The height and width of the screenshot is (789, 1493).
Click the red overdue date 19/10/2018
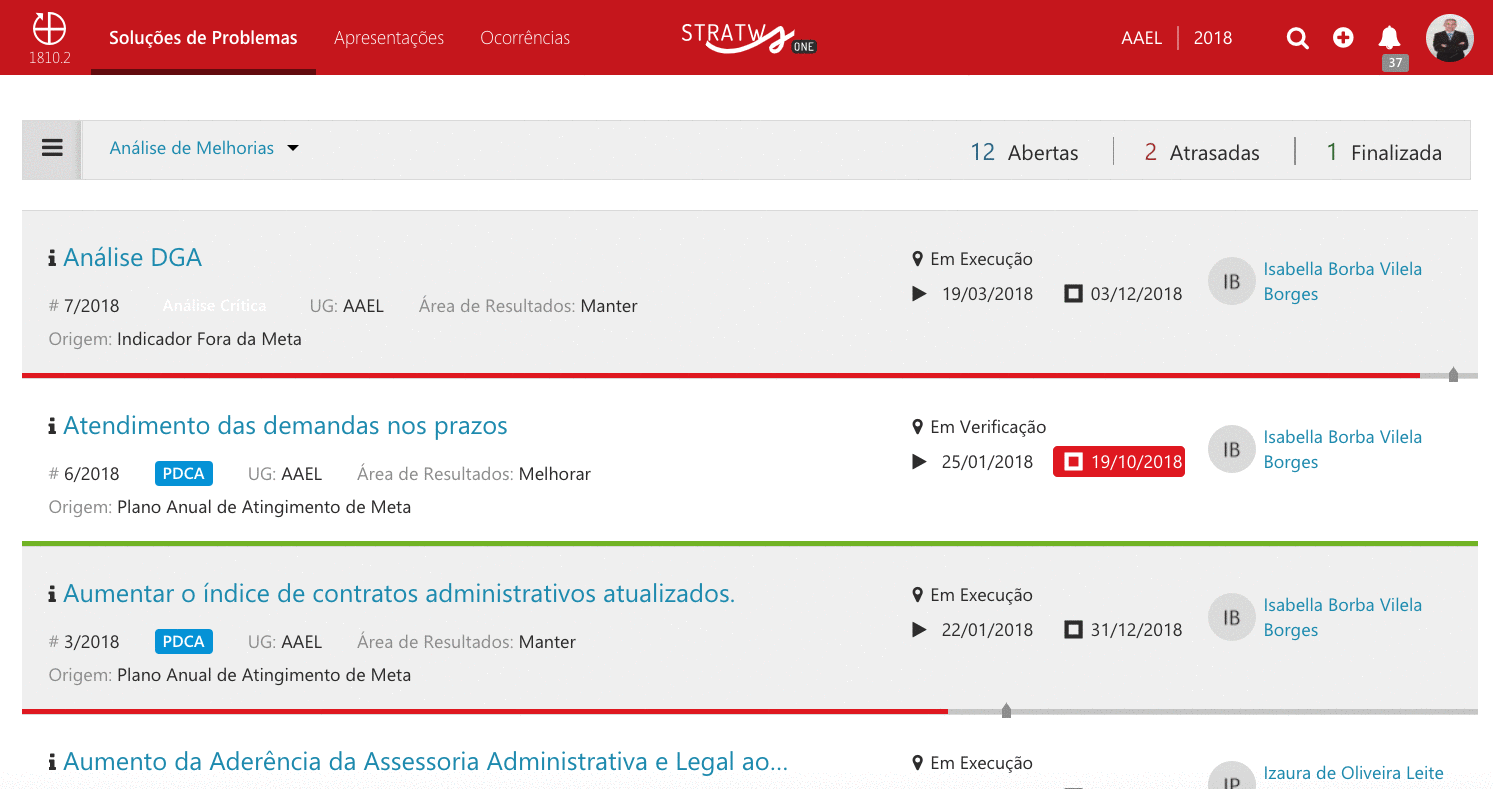pos(1119,462)
